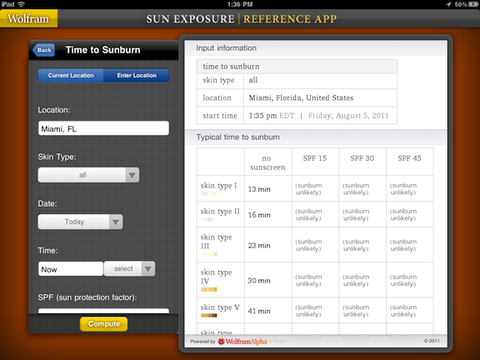Click the 'Typical time to sunburn' section header
Image resolution: width=480 pixels, height=360 pixels.
[238, 137]
